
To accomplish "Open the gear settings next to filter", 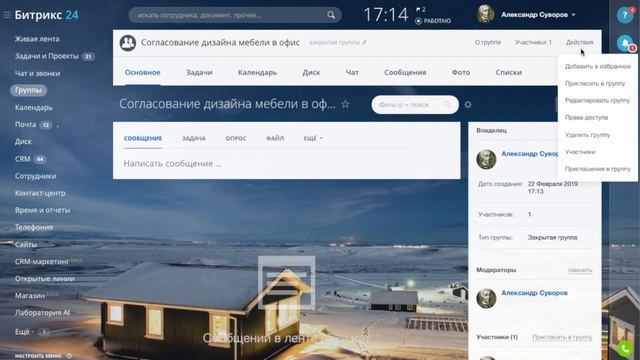I will [468, 104].
